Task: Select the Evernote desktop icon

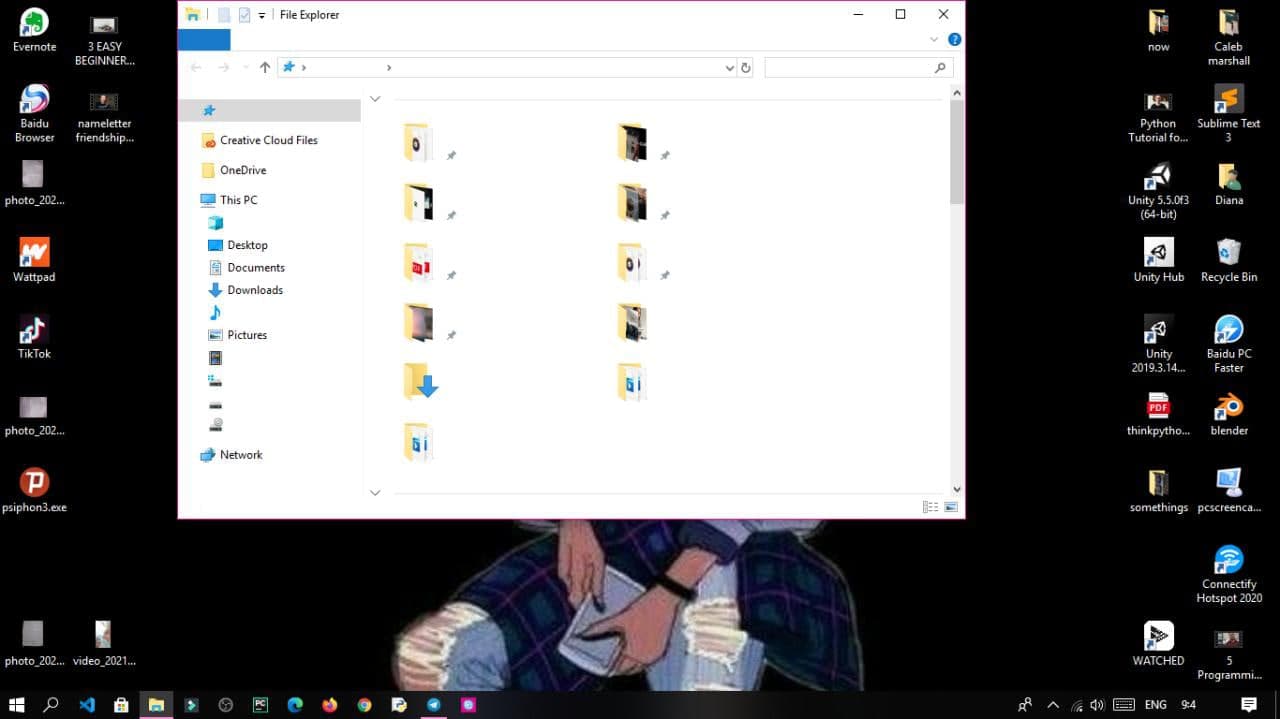Action: pos(35,31)
